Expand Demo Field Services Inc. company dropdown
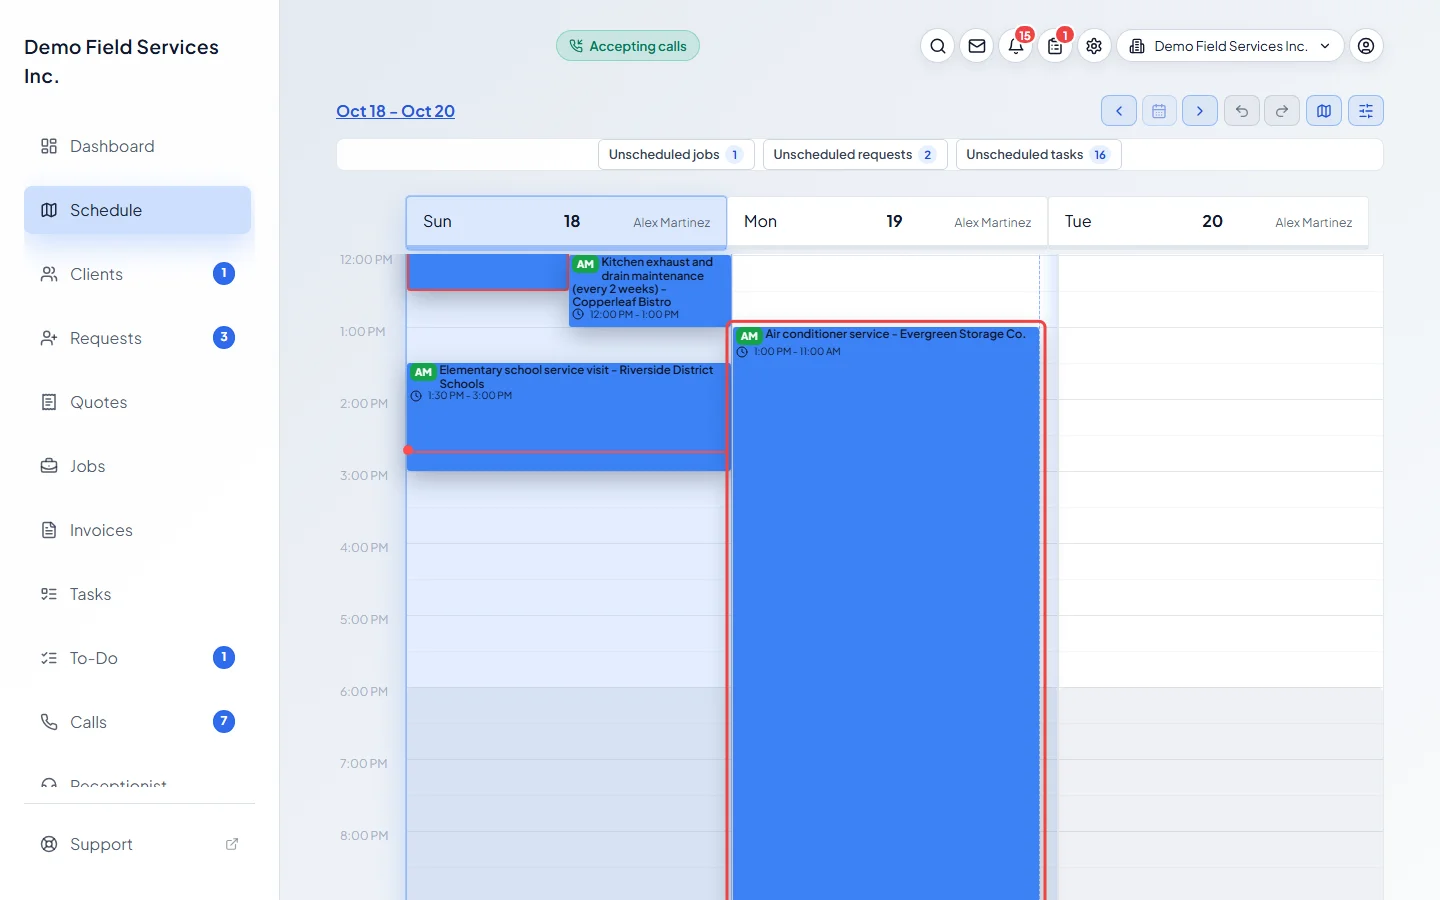 (x=1230, y=46)
